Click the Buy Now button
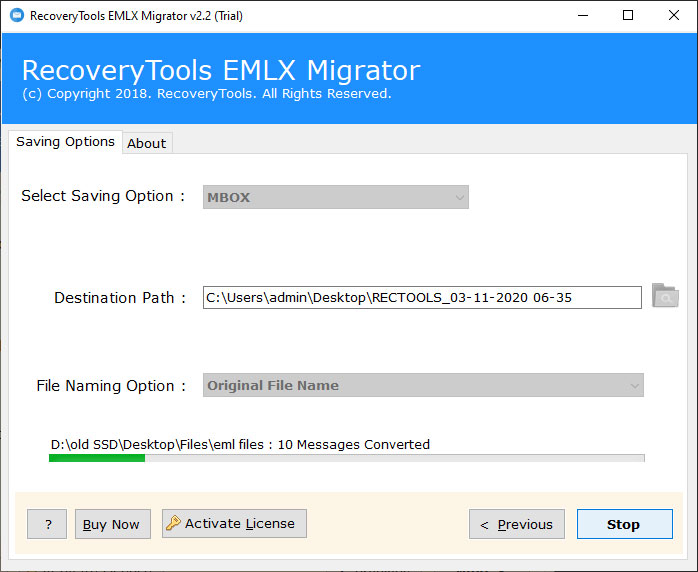698x572 pixels. point(113,524)
